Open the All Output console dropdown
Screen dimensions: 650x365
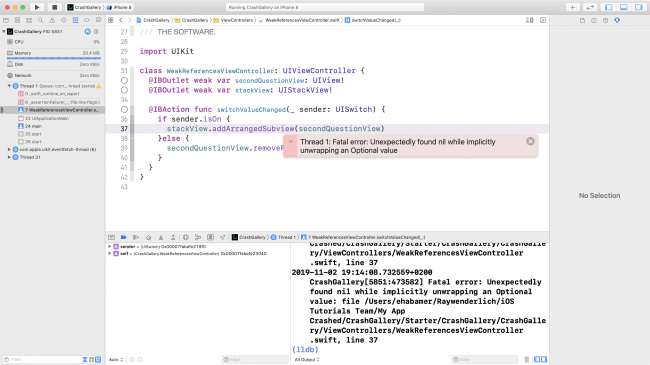click(307, 360)
